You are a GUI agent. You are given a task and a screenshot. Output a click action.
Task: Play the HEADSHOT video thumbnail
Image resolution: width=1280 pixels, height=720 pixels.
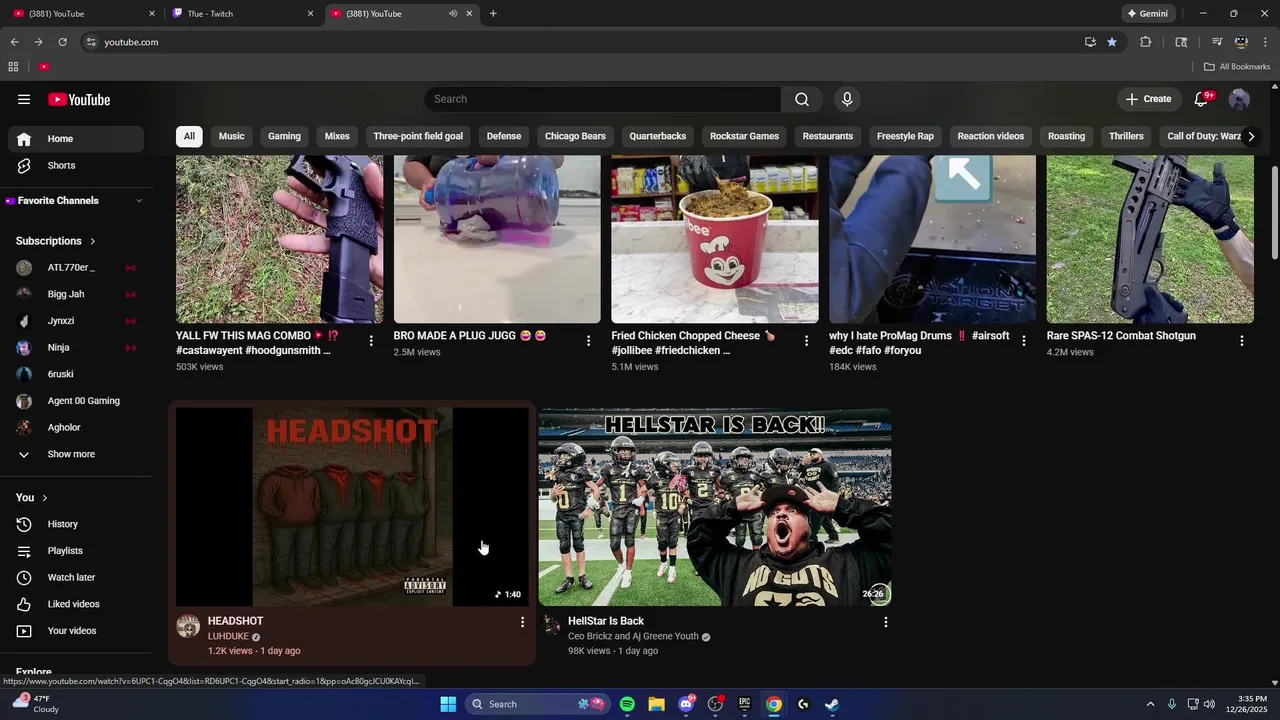click(x=352, y=507)
